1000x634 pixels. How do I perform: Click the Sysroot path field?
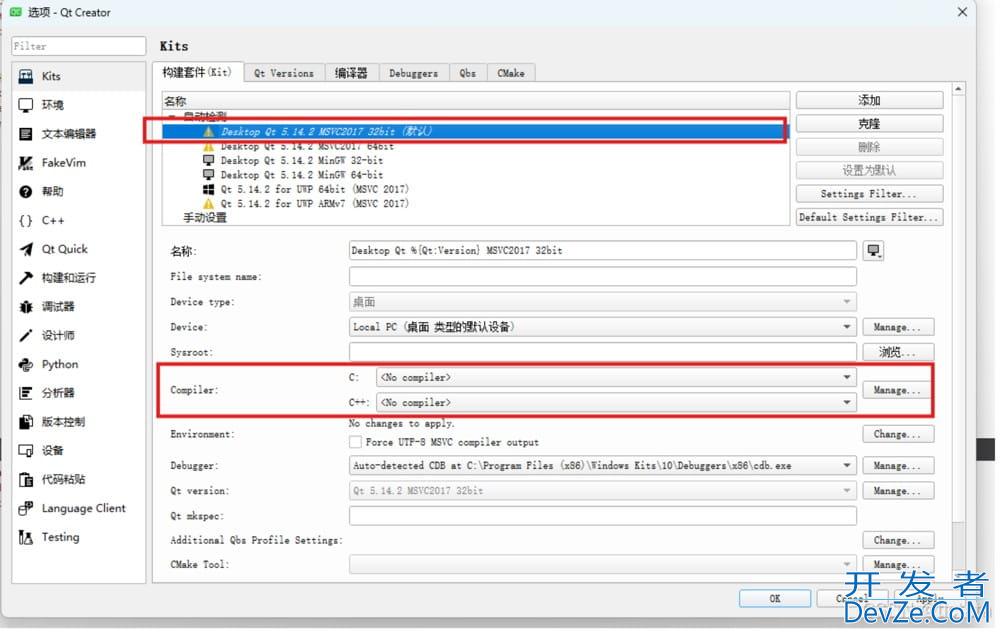pos(603,353)
